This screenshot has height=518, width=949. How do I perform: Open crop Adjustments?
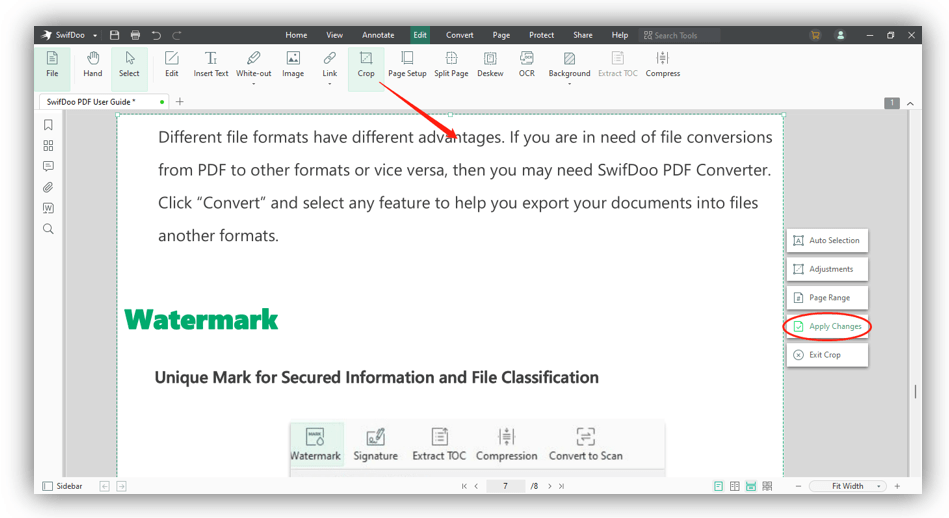(827, 269)
